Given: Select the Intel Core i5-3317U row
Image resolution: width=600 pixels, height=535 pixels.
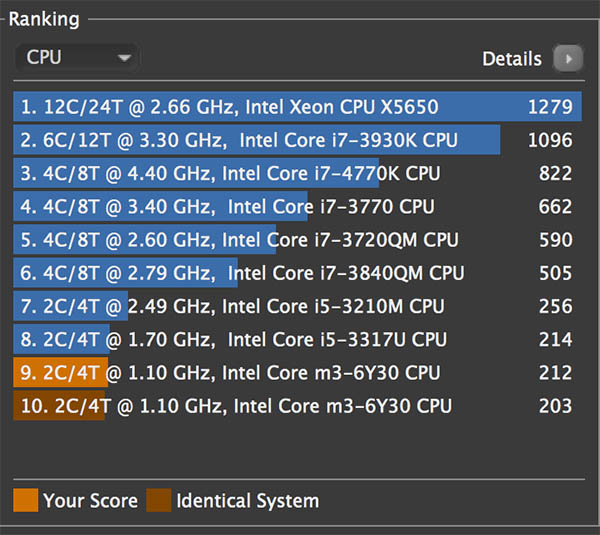Looking at the screenshot, I should (x=297, y=340).
